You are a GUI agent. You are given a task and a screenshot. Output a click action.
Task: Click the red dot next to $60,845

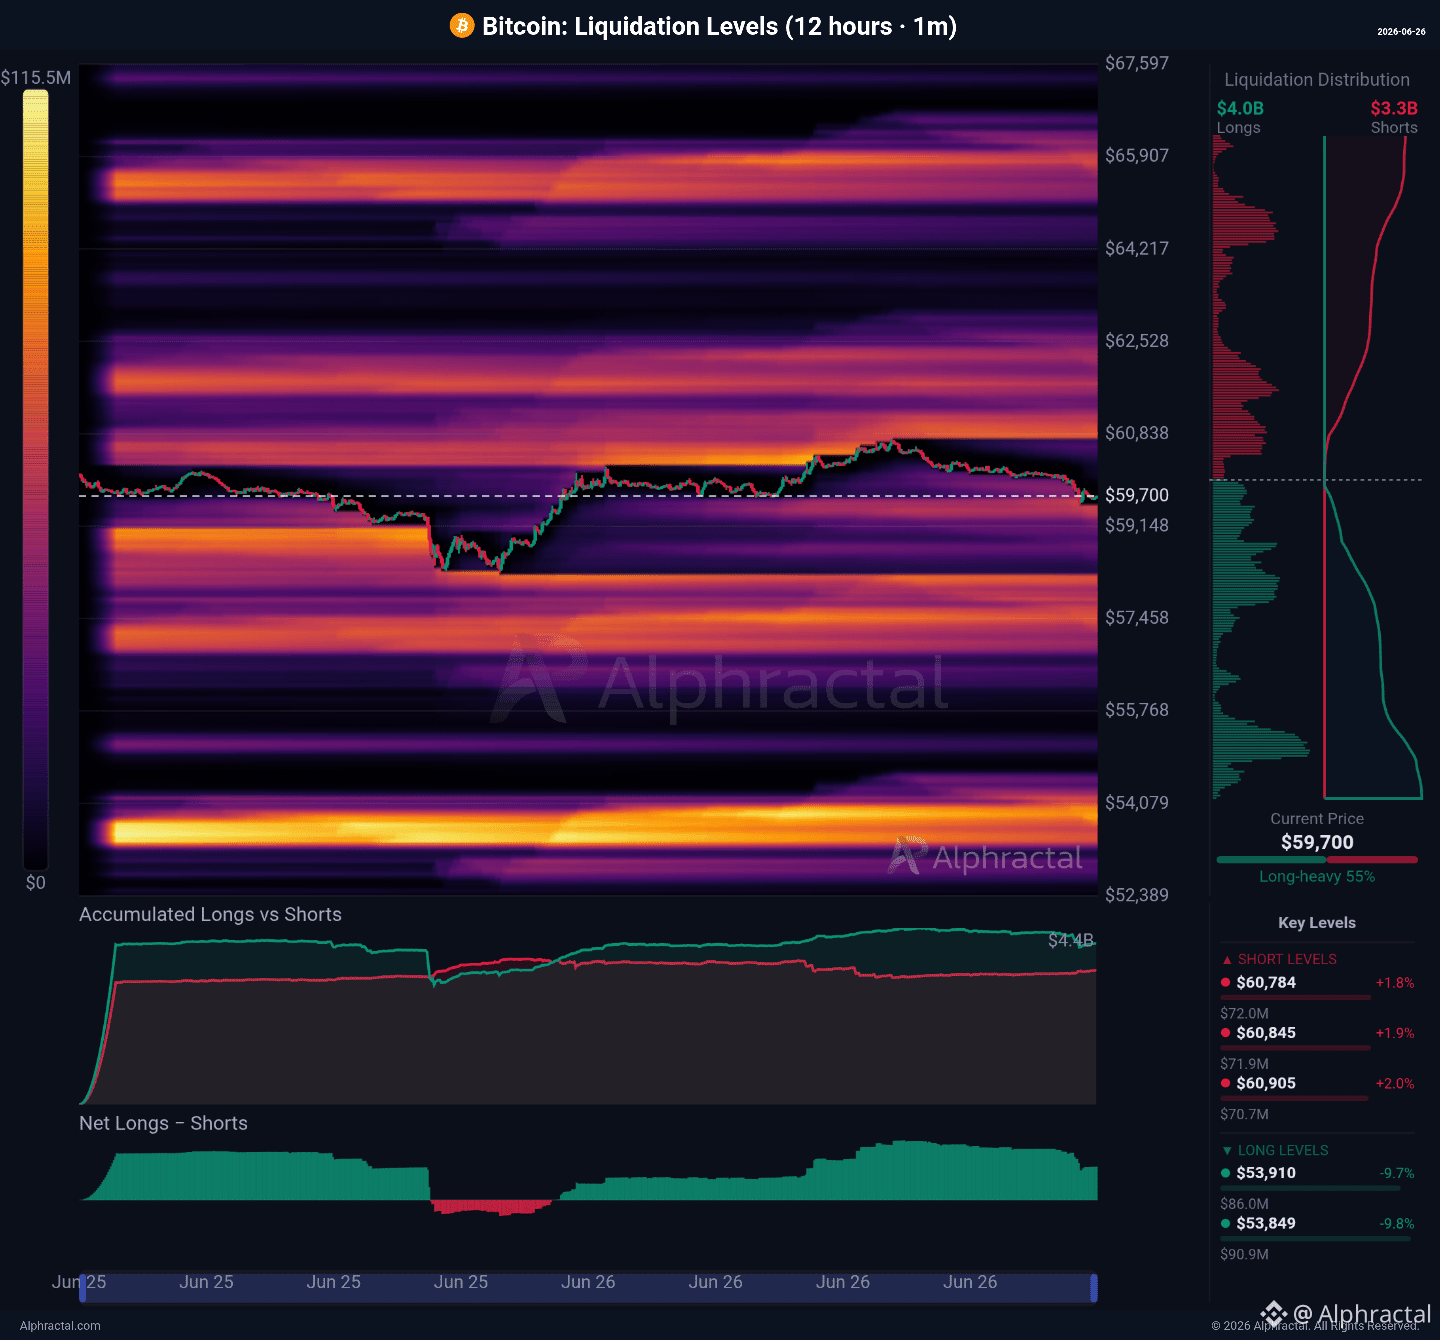pos(1226,1032)
